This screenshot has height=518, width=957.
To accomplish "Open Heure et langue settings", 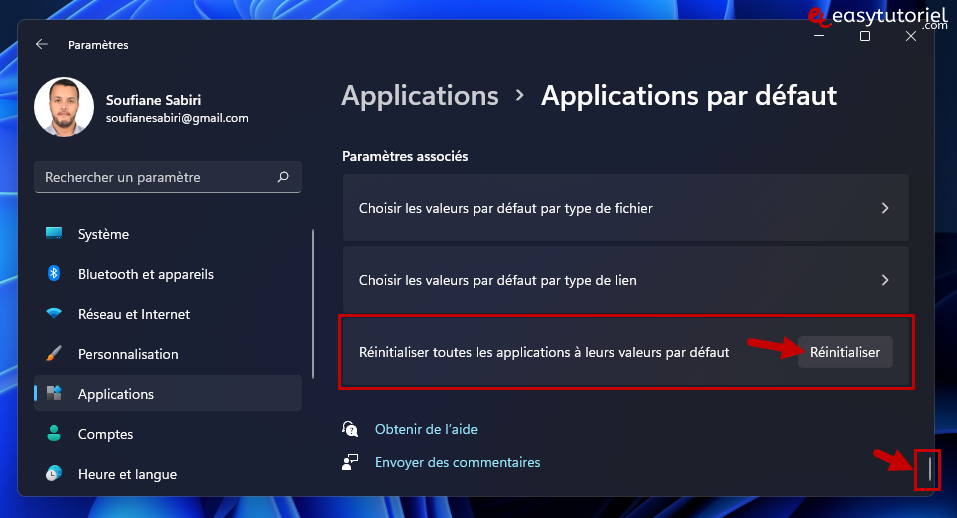I will tap(168, 474).
